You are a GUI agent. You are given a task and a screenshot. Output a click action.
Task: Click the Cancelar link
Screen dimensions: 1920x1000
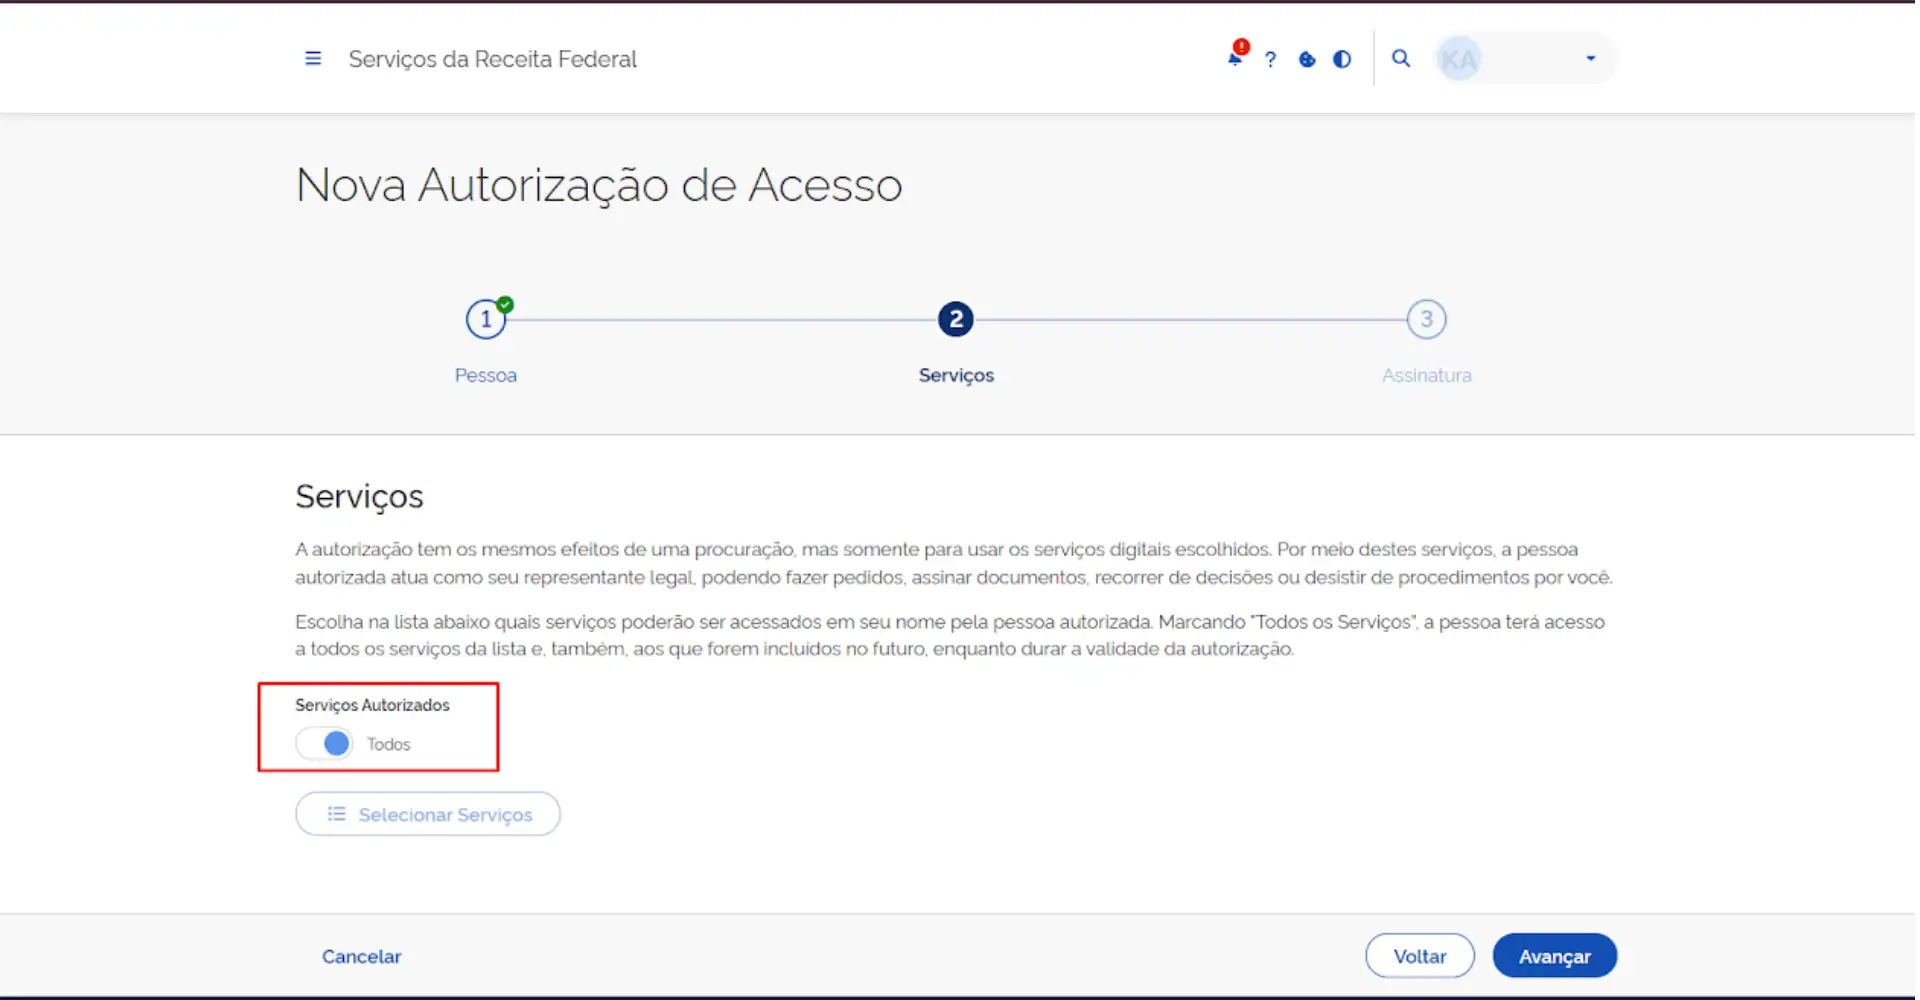[x=361, y=957]
